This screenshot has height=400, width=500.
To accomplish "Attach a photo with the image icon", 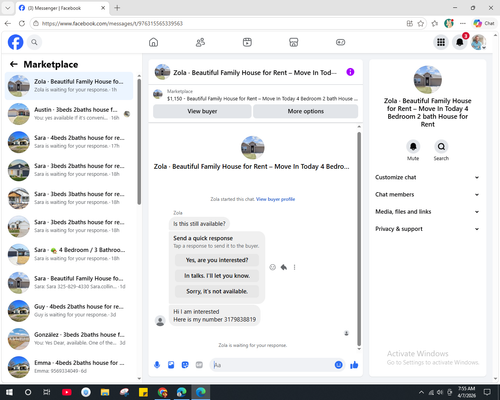I will point(171,365).
